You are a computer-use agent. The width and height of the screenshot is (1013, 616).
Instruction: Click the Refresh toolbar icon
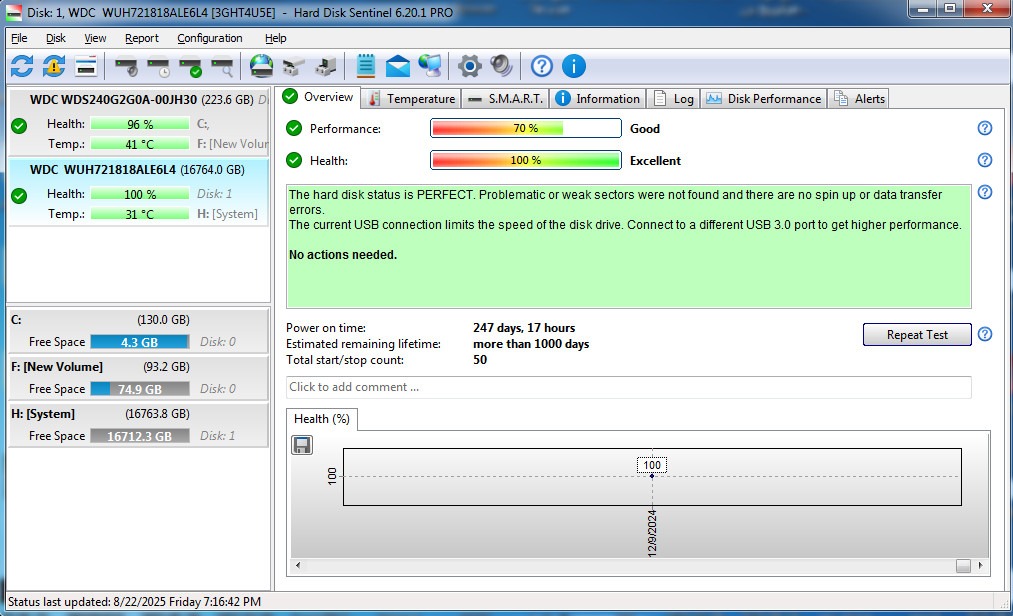pos(22,66)
